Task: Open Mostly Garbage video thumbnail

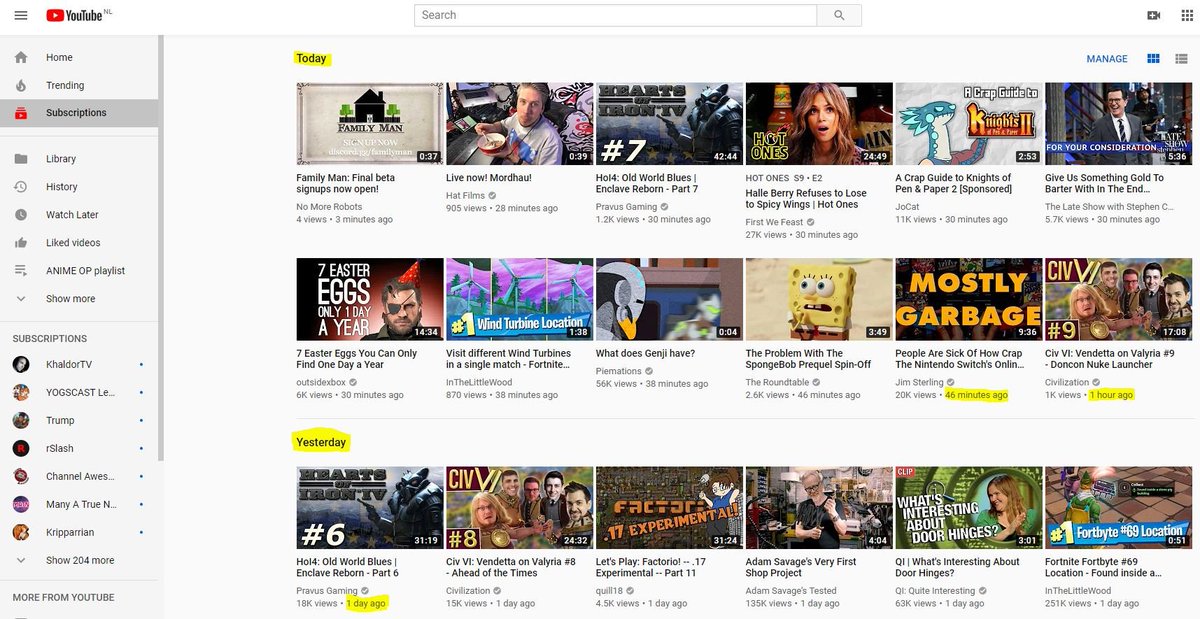Action: 969,299
